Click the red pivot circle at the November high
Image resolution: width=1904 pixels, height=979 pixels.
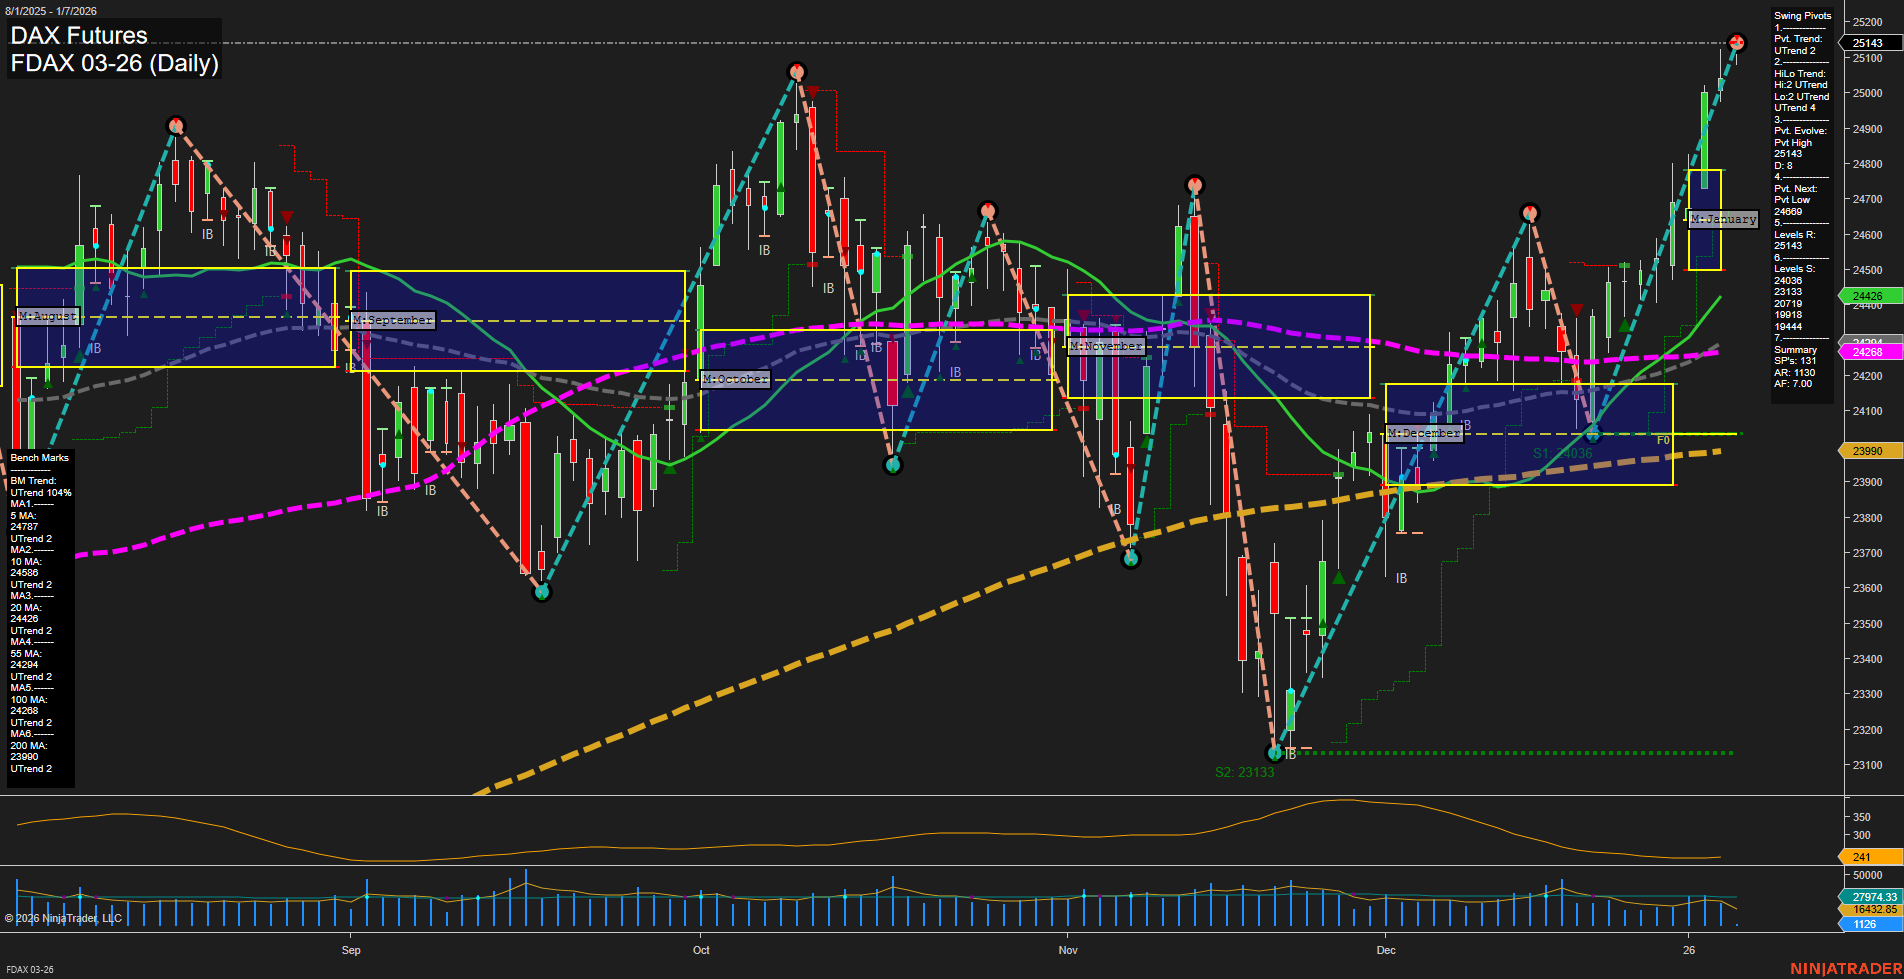(x=1194, y=184)
